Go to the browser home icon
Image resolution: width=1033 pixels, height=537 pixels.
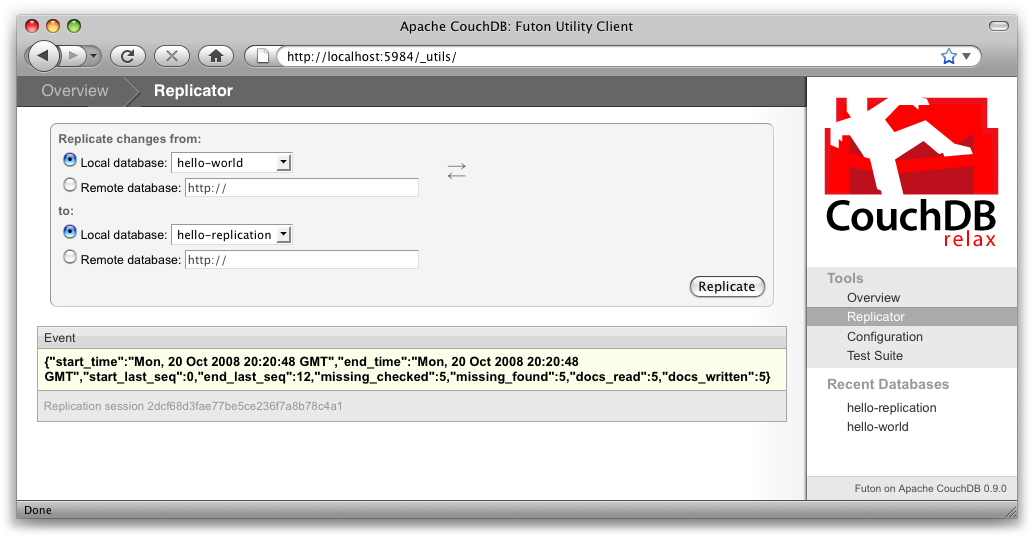pyautogui.click(x=216, y=56)
